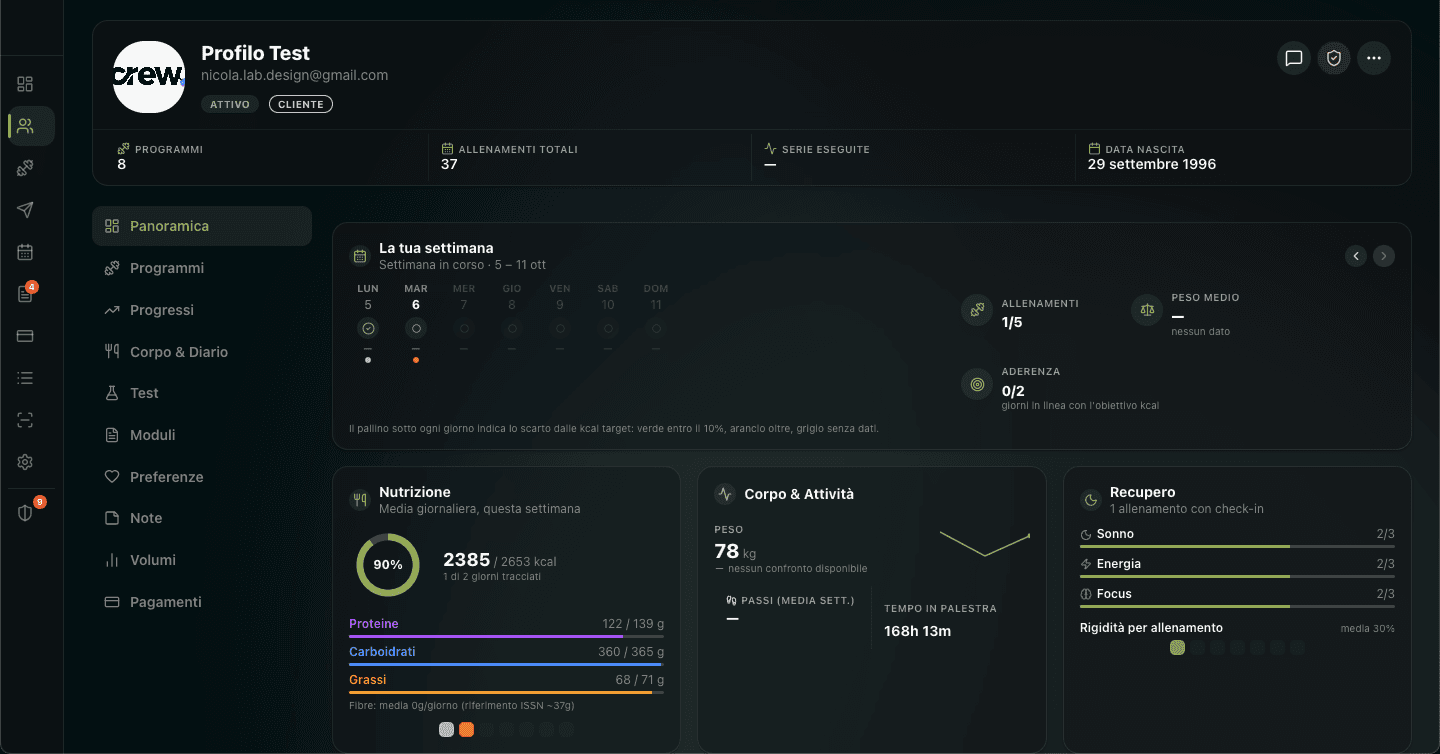Click the shield check icon in profile header
Image resolution: width=1440 pixels, height=754 pixels.
(1334, 58)
